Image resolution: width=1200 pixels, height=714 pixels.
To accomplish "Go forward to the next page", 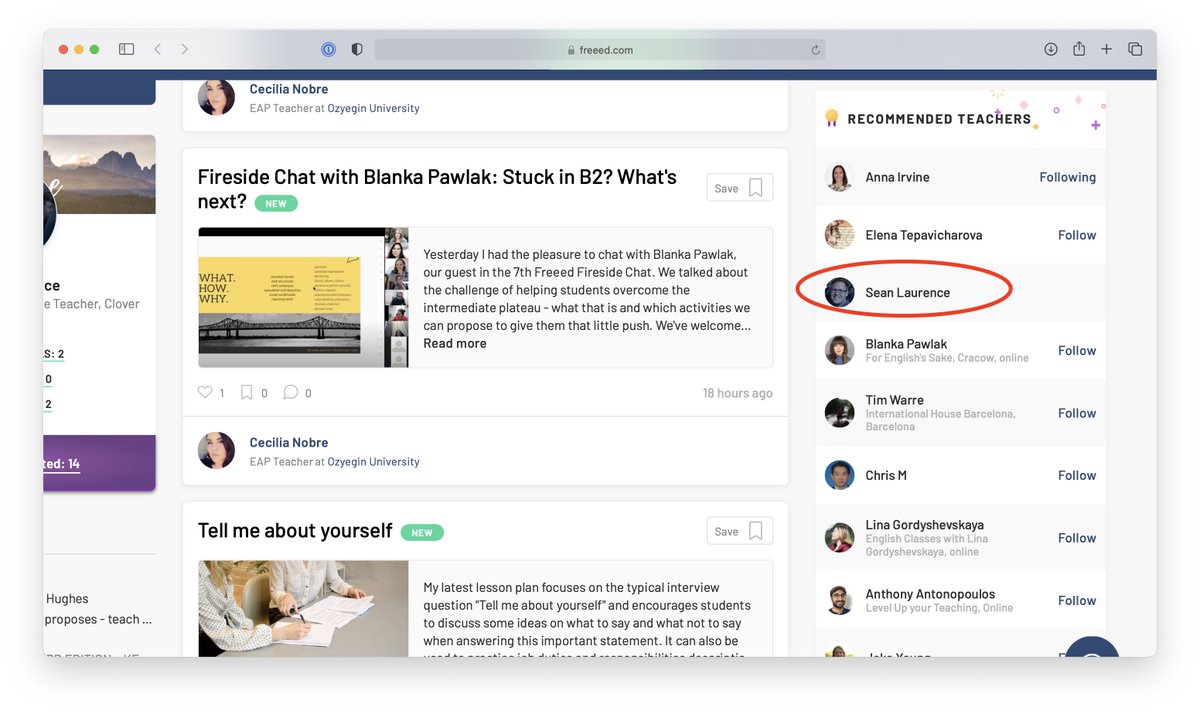I will coord(184,49).
